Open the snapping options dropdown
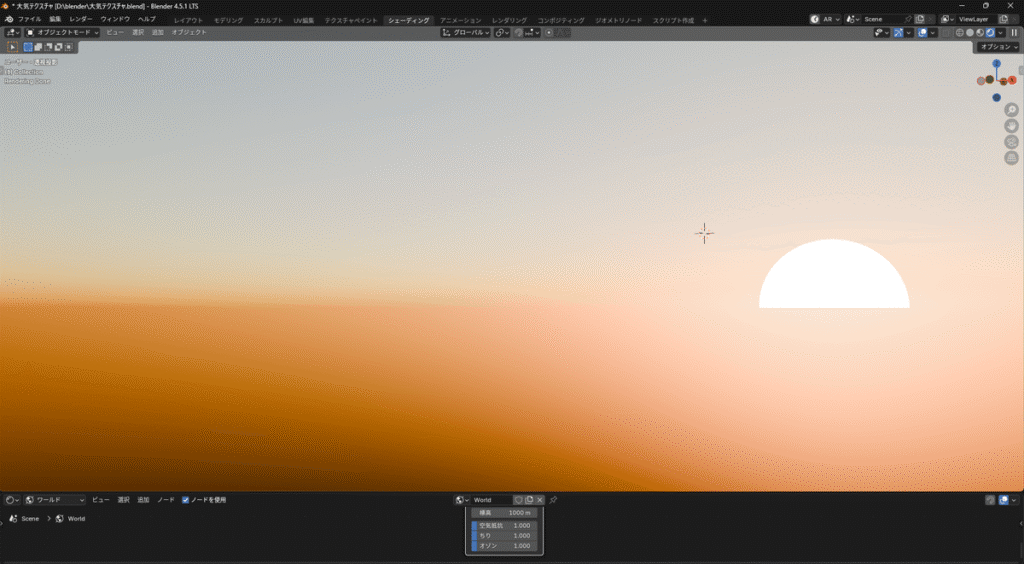 click(x=532, y=33)
